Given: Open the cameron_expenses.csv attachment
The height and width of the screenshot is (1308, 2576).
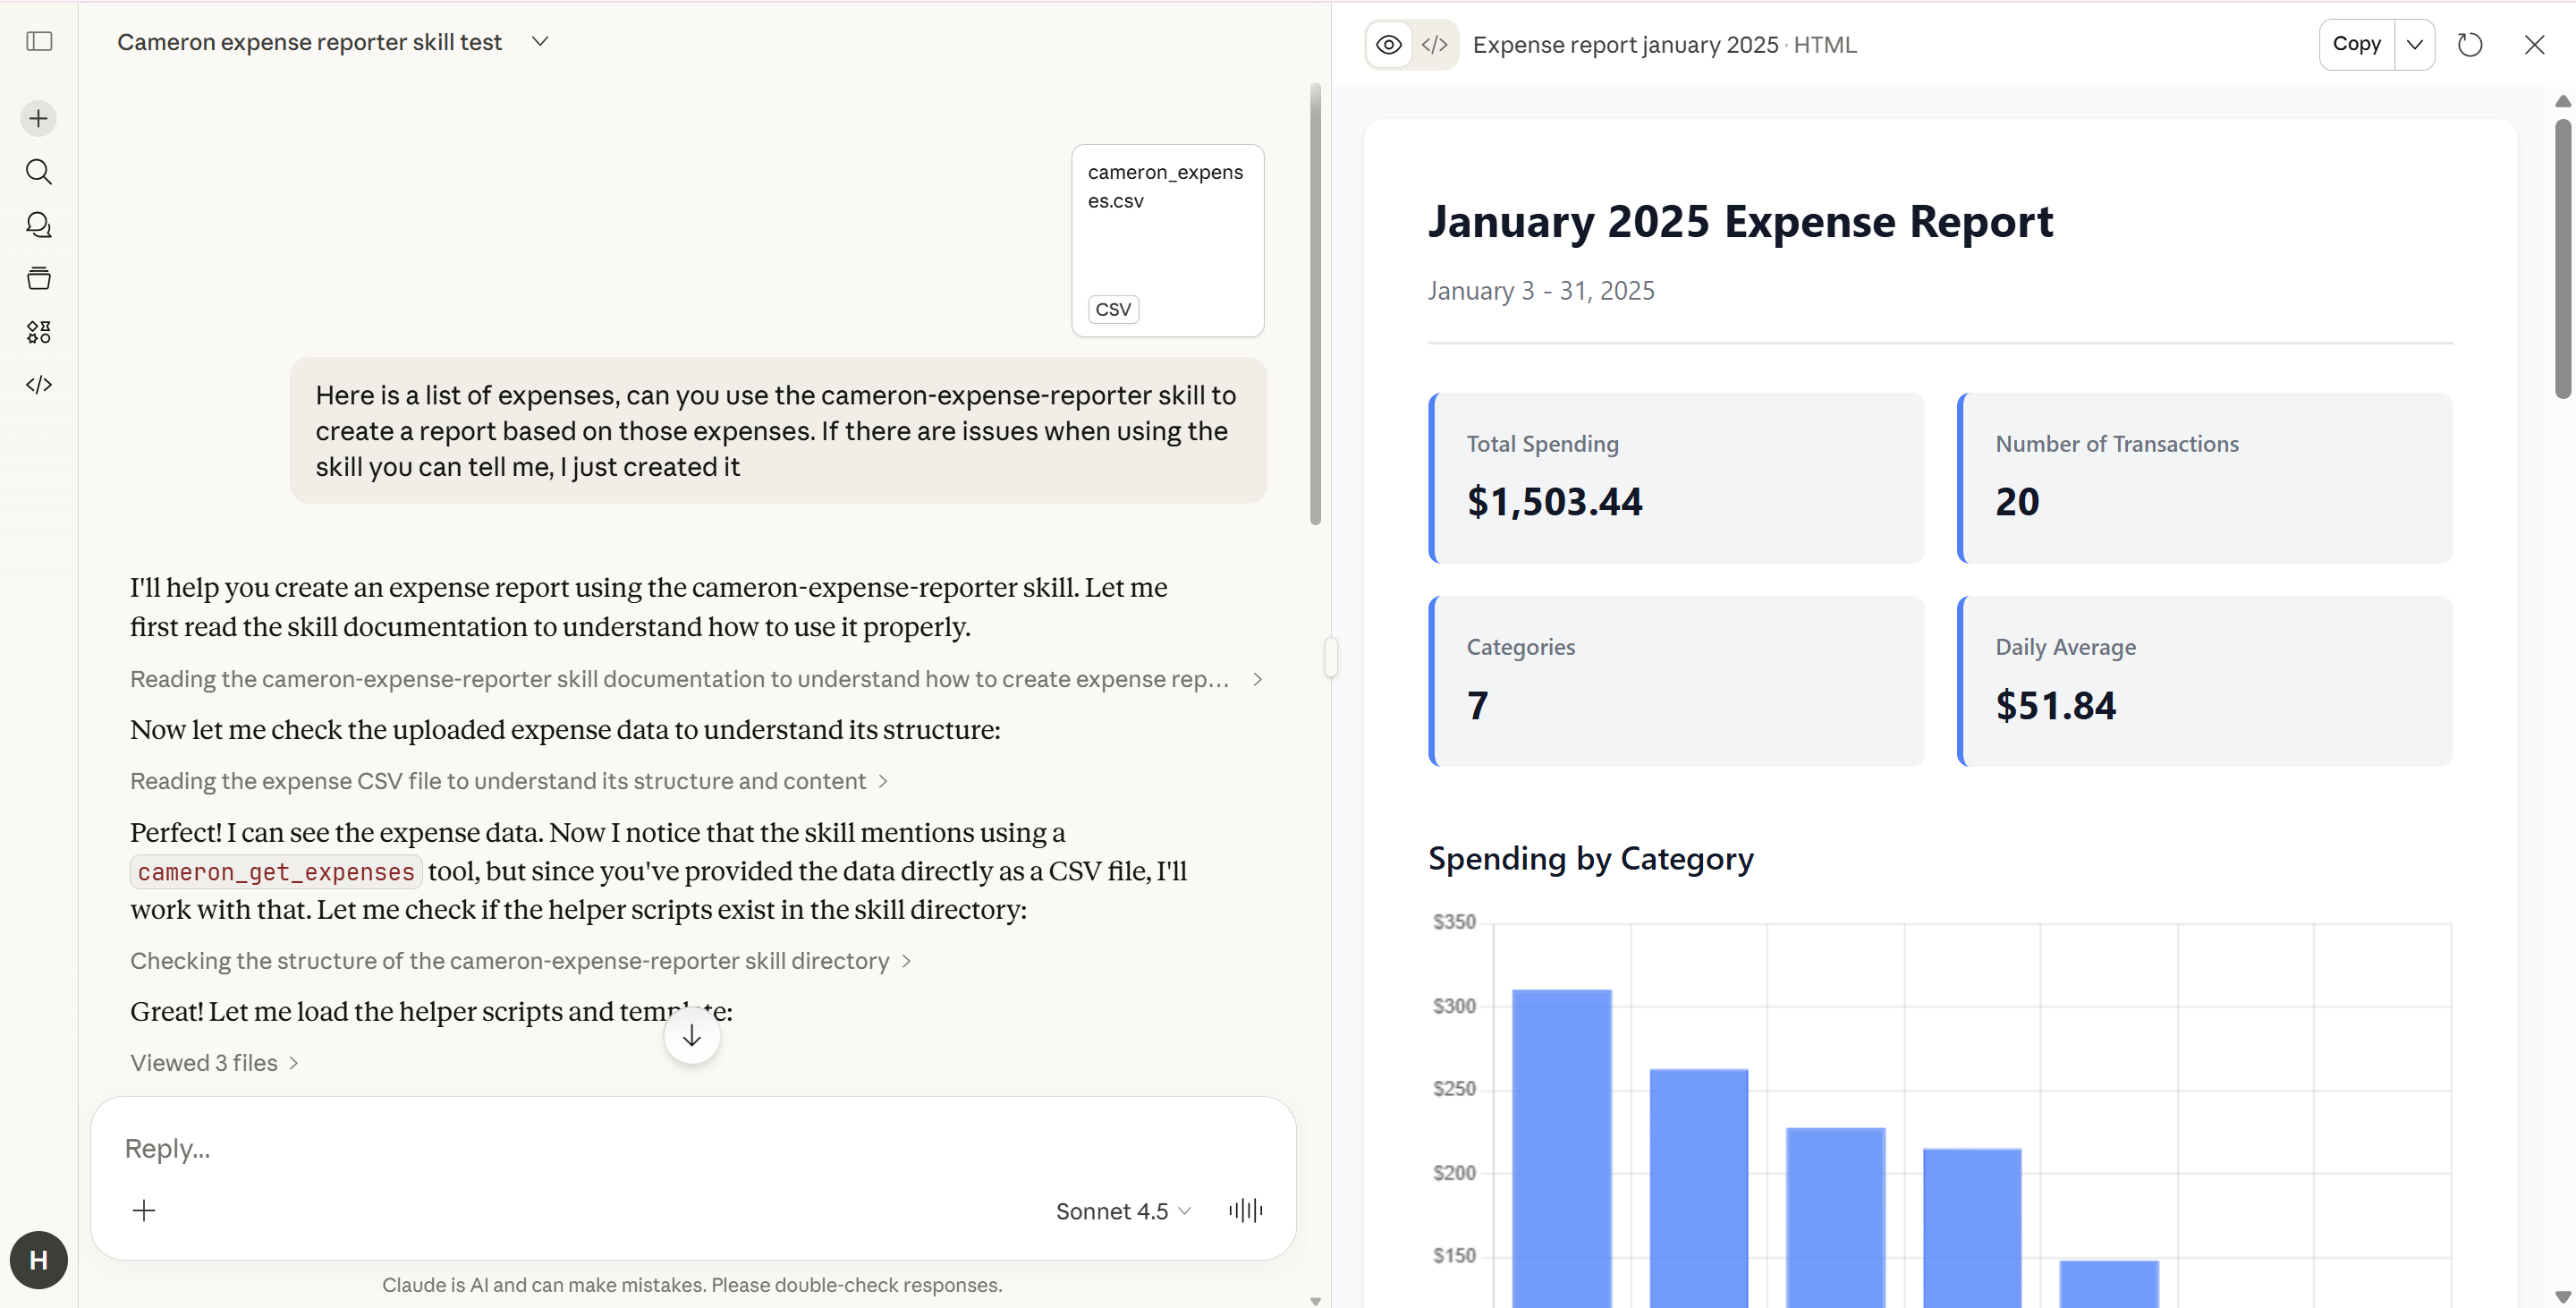Looking at the screenshot, I should [x=1166, y=240].
